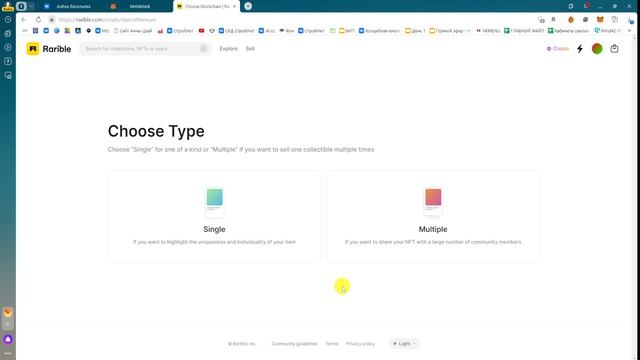Click the purple Alice assistant sidebar icon
The image size is (640, 360).
8,339
